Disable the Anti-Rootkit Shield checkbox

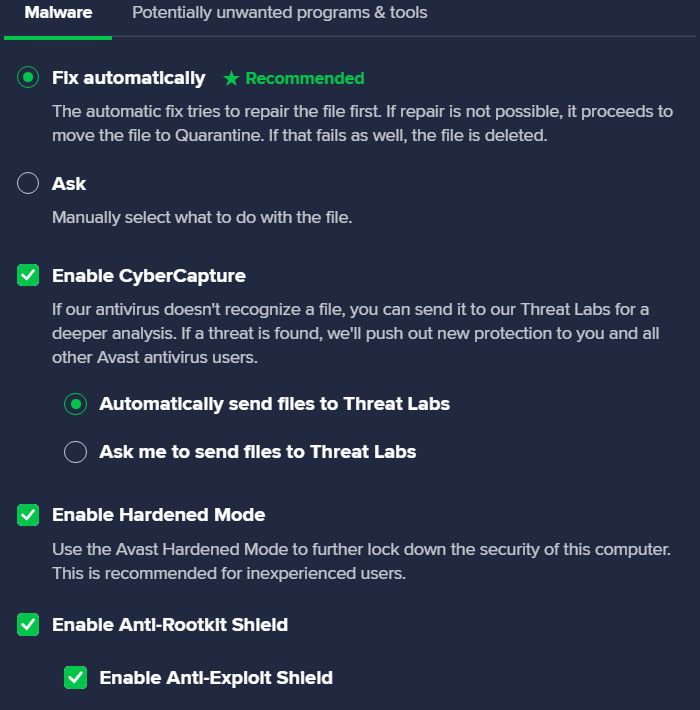[28, 625]
